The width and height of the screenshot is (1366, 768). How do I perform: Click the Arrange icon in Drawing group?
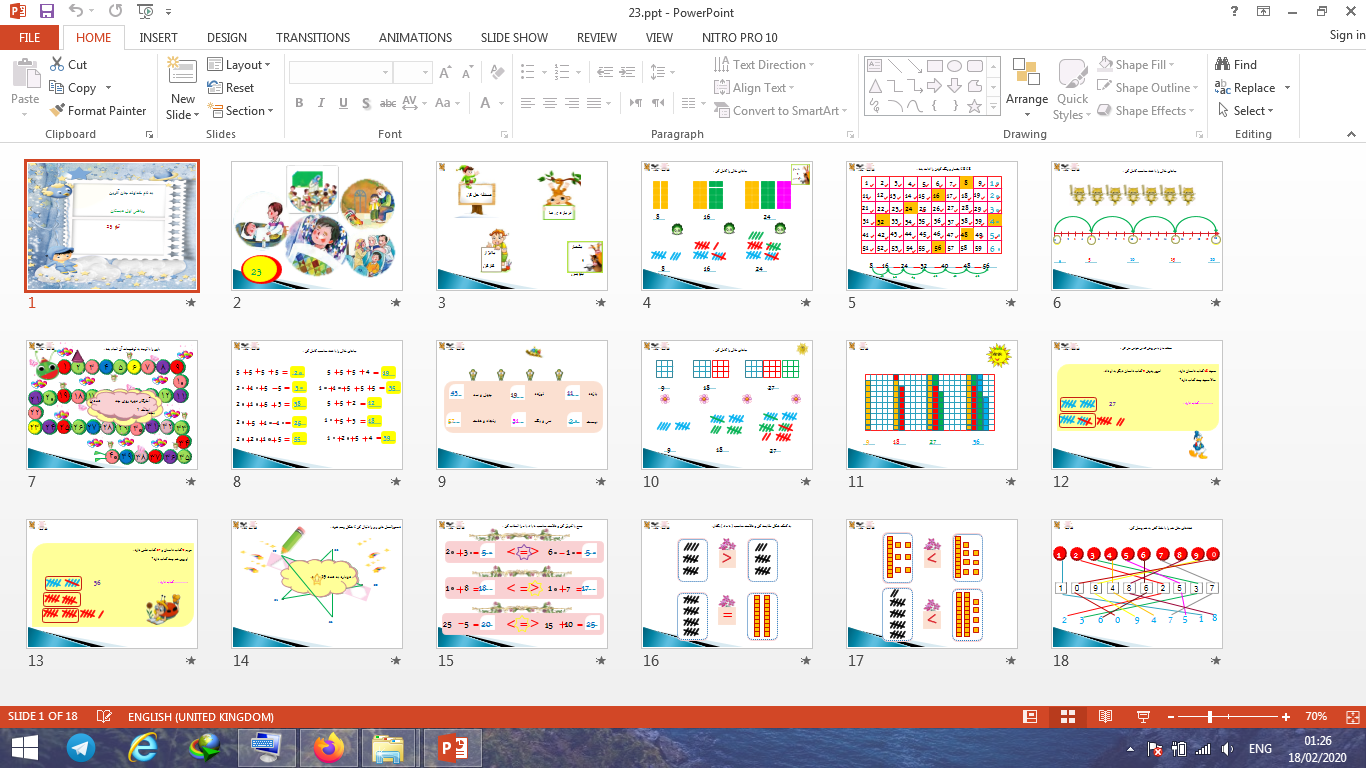click(x=1026, y=74)
